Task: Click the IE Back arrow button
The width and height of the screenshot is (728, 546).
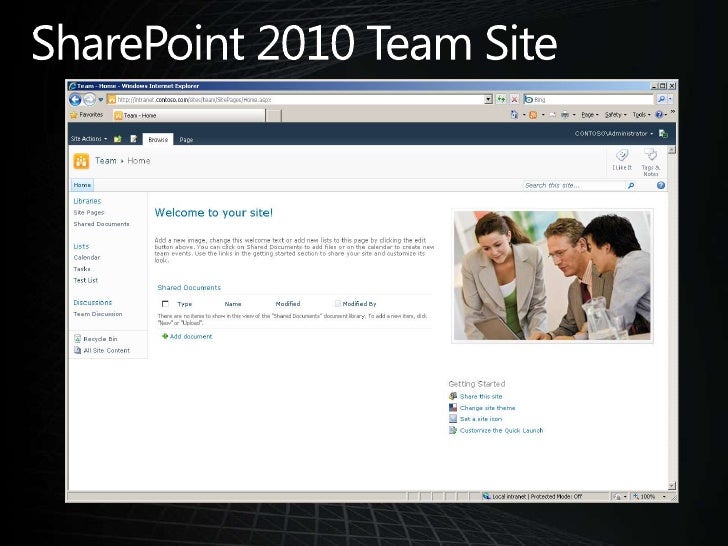Action: (75, 99)
